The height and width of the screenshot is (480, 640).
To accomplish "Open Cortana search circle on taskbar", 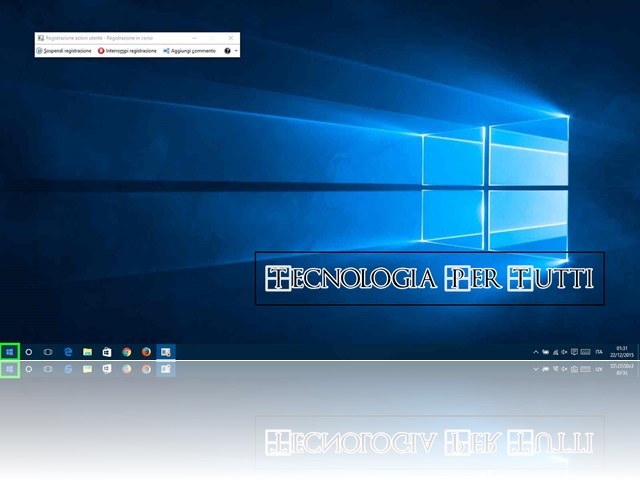I will pos(29,352).
